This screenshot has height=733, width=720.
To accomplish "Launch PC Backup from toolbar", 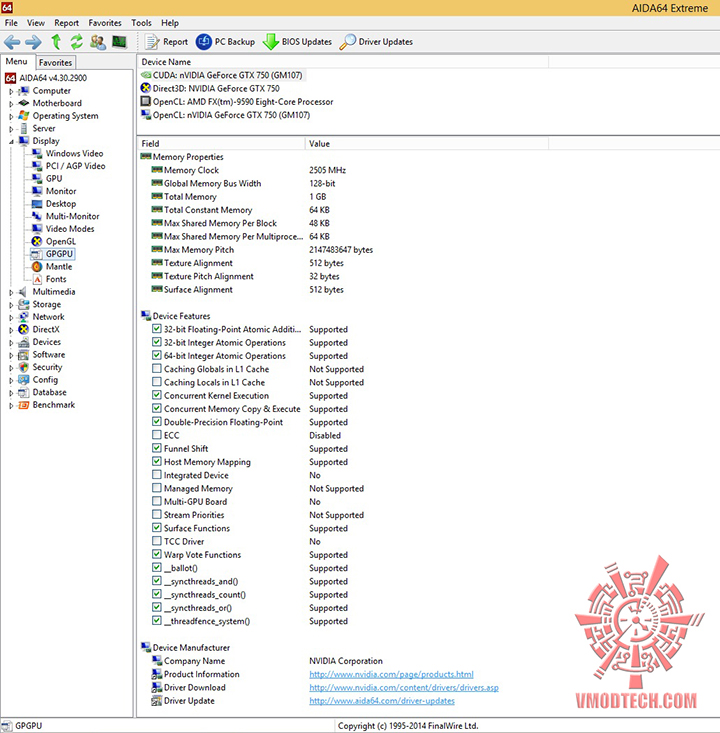I will (x=225, y=42).
